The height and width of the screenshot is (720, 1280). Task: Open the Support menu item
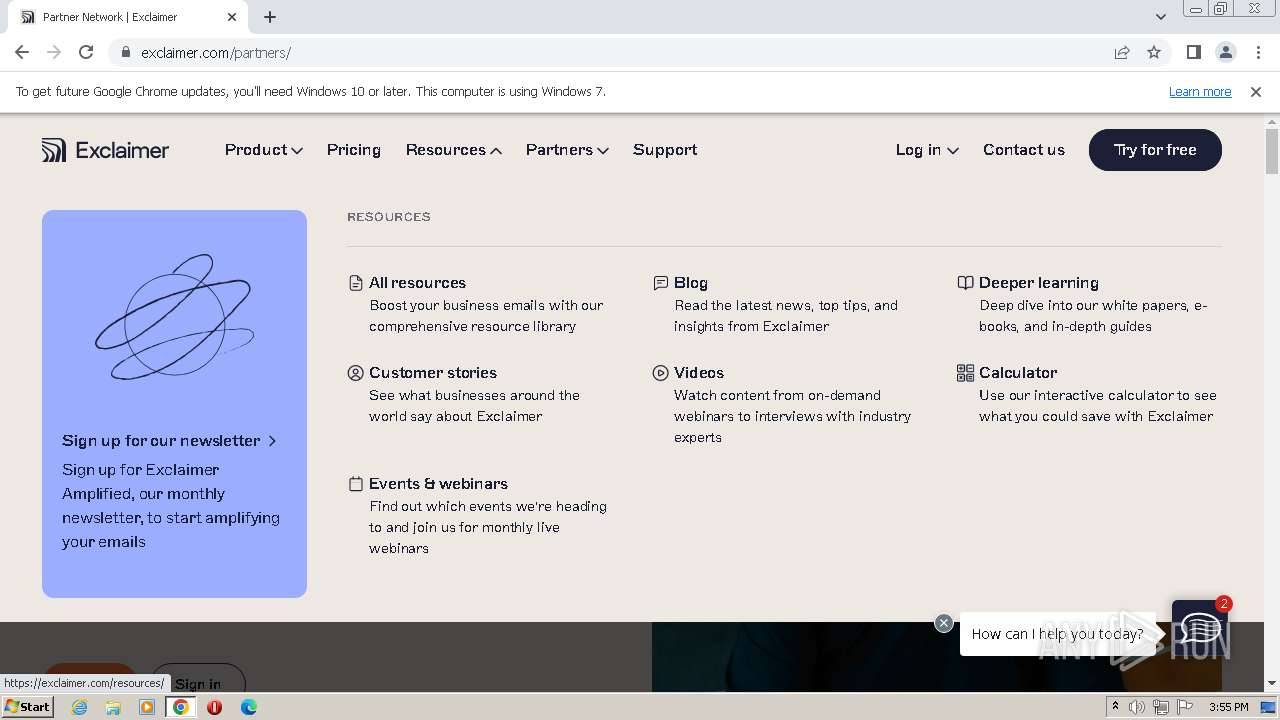[x=665, y=150]
